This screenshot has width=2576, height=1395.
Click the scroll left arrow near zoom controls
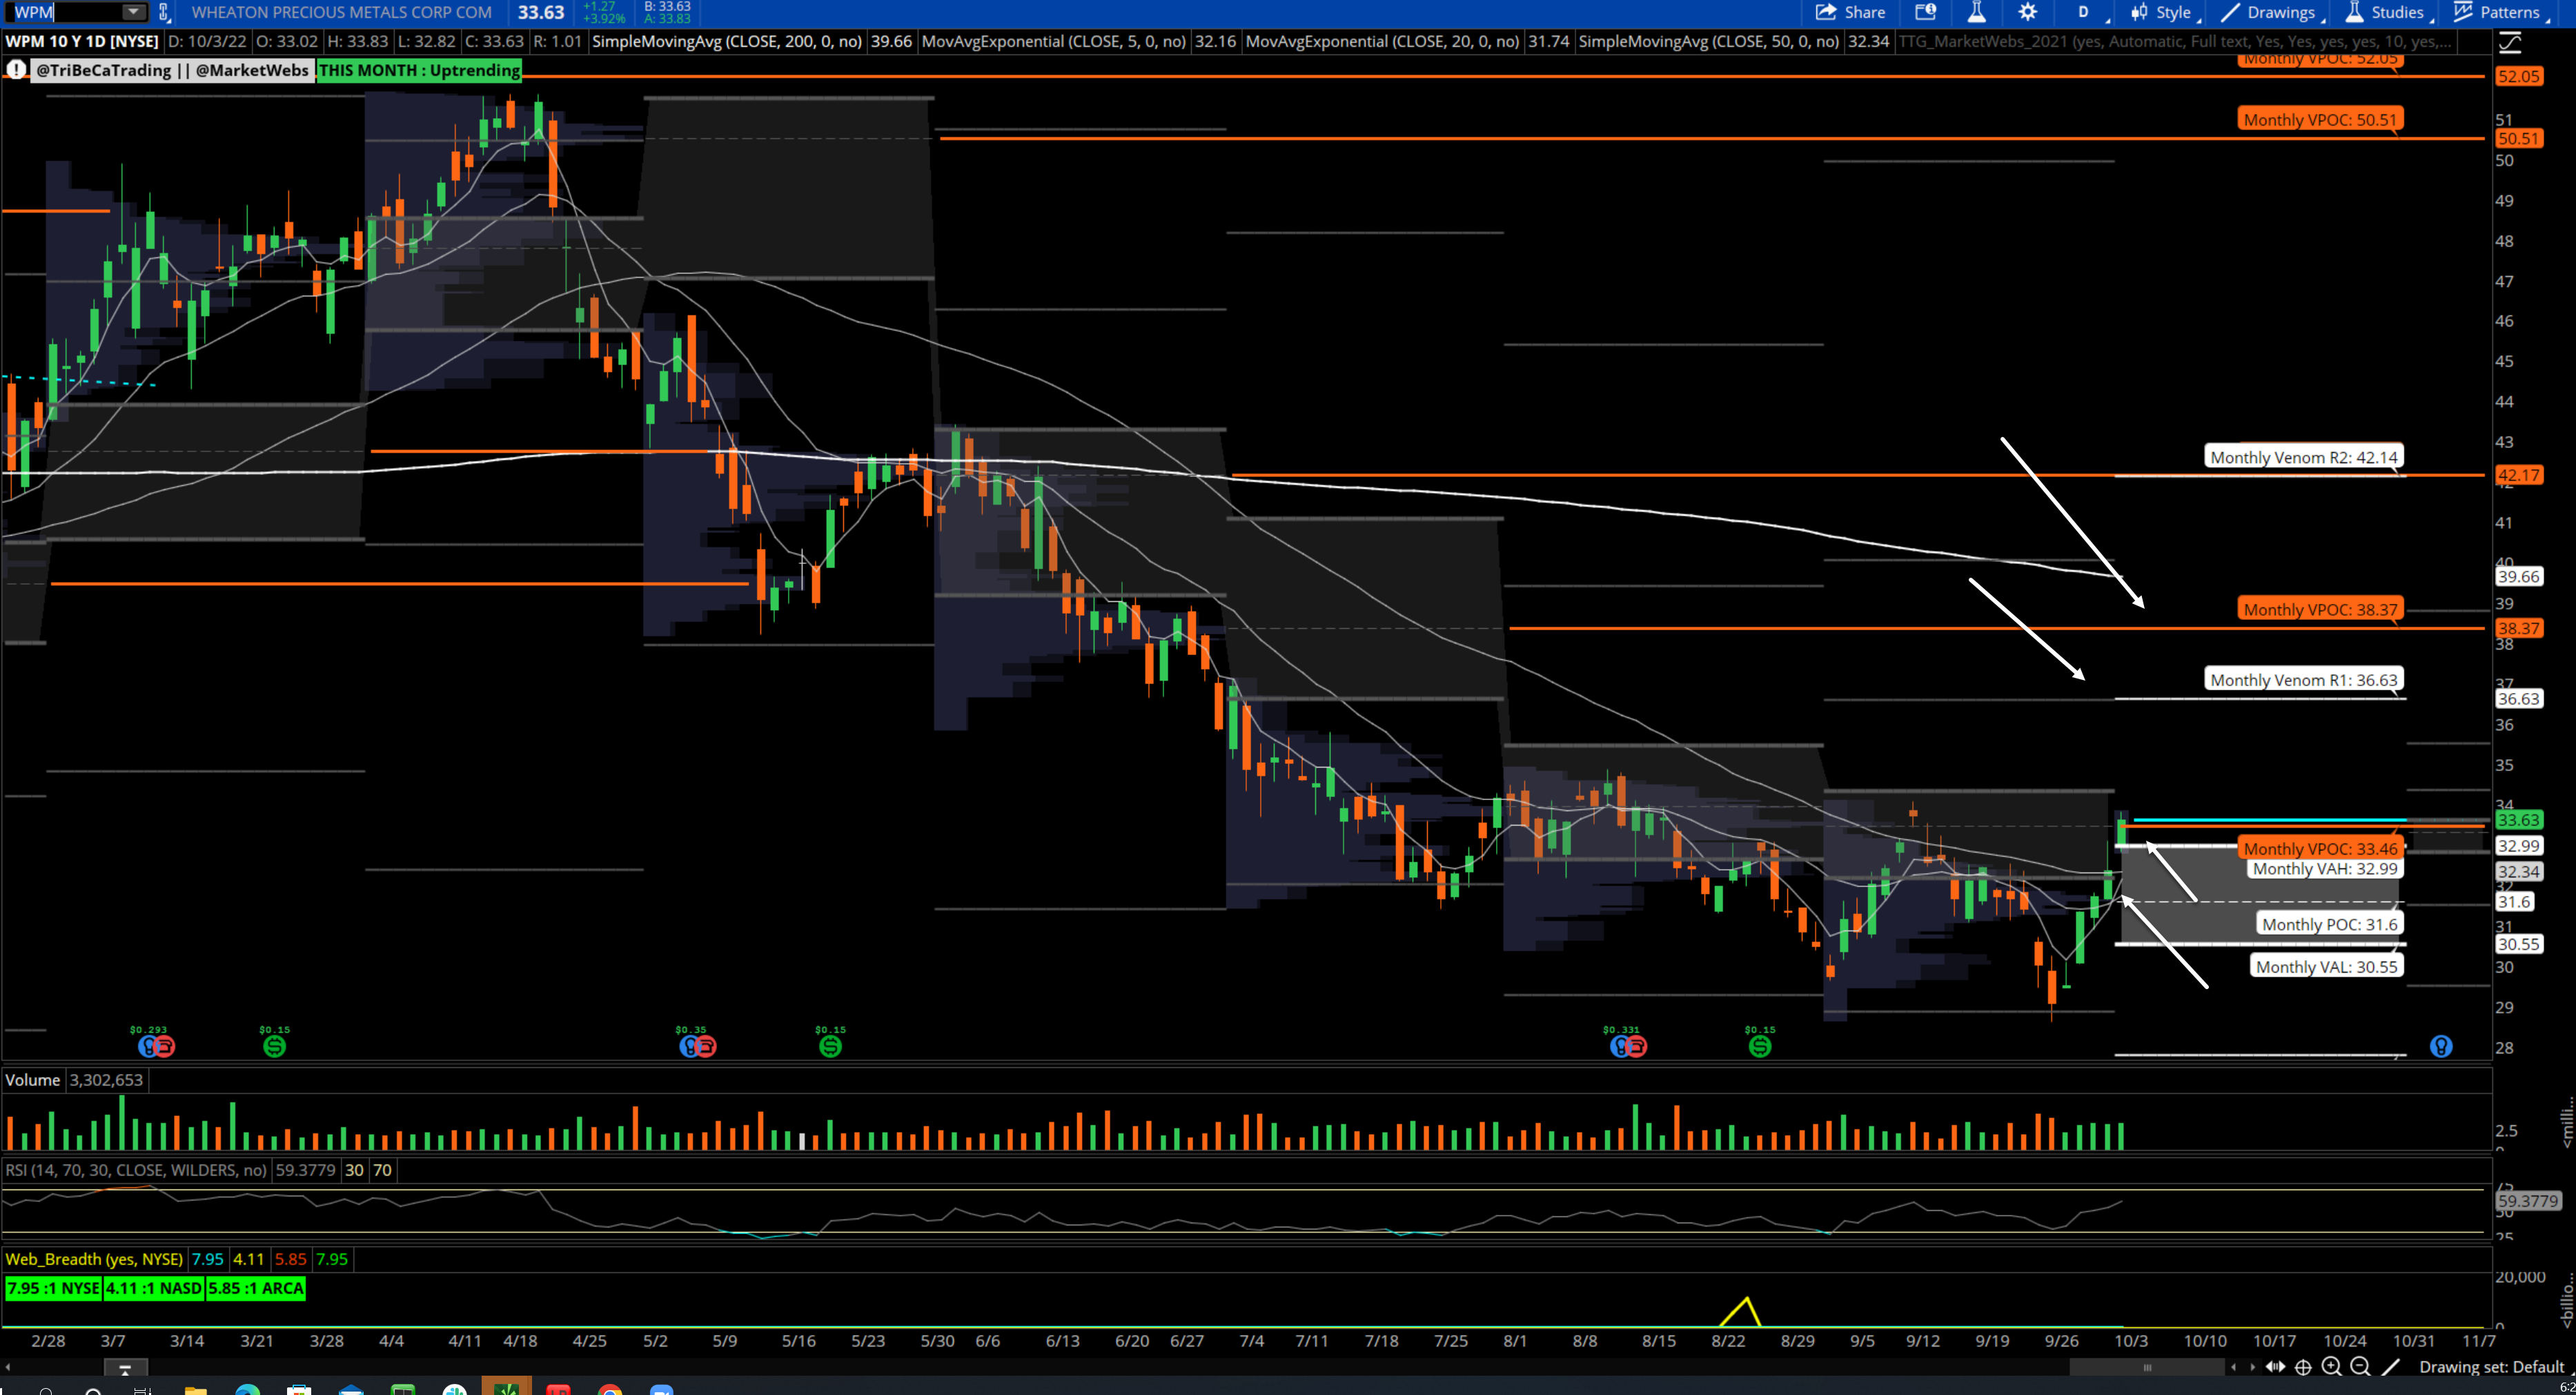tap(2233, 1367)
